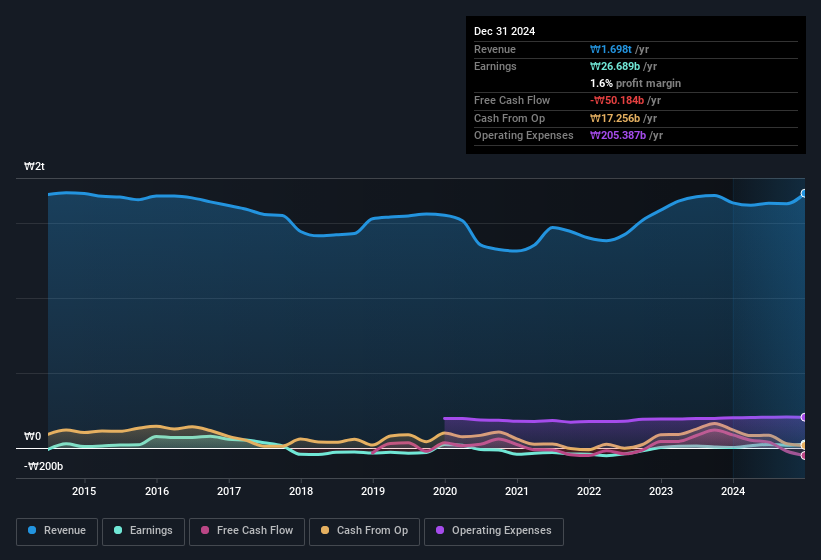This screenshot has width=821, height=560.
Task: Select the 2017 x-axis label
Action: coord(229,491)
